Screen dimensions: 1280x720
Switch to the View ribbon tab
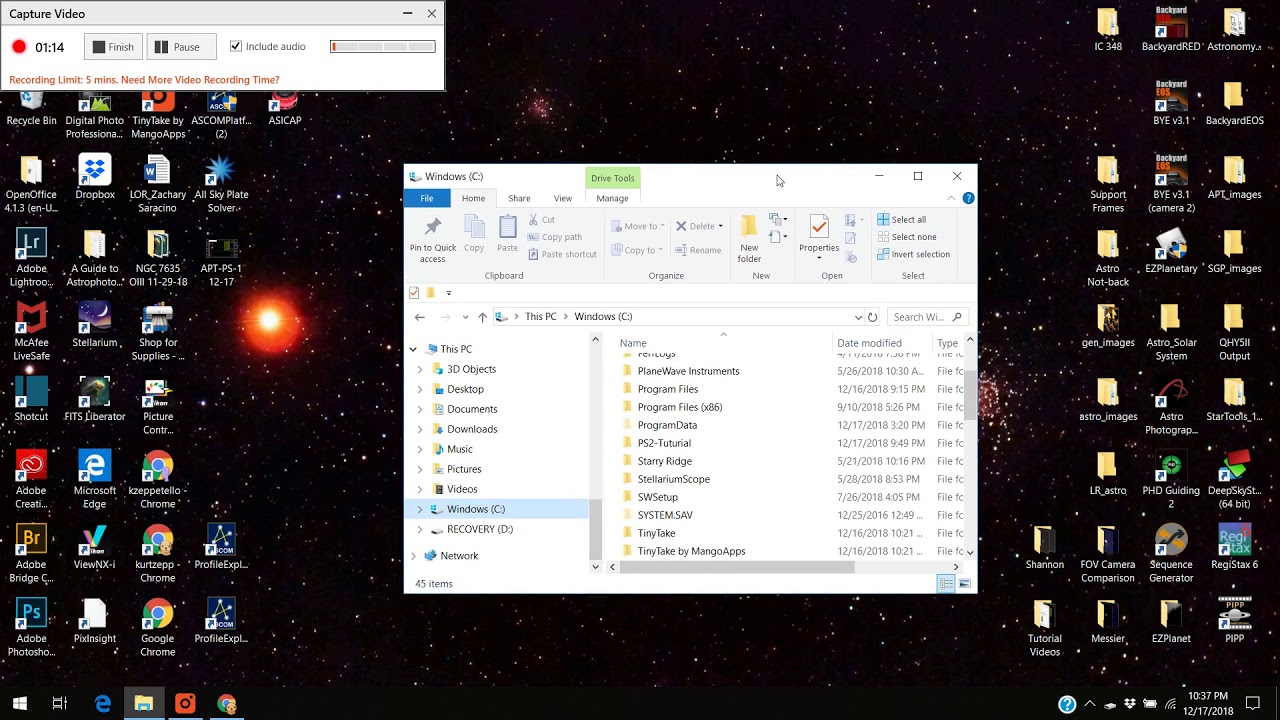click(563, 198)
